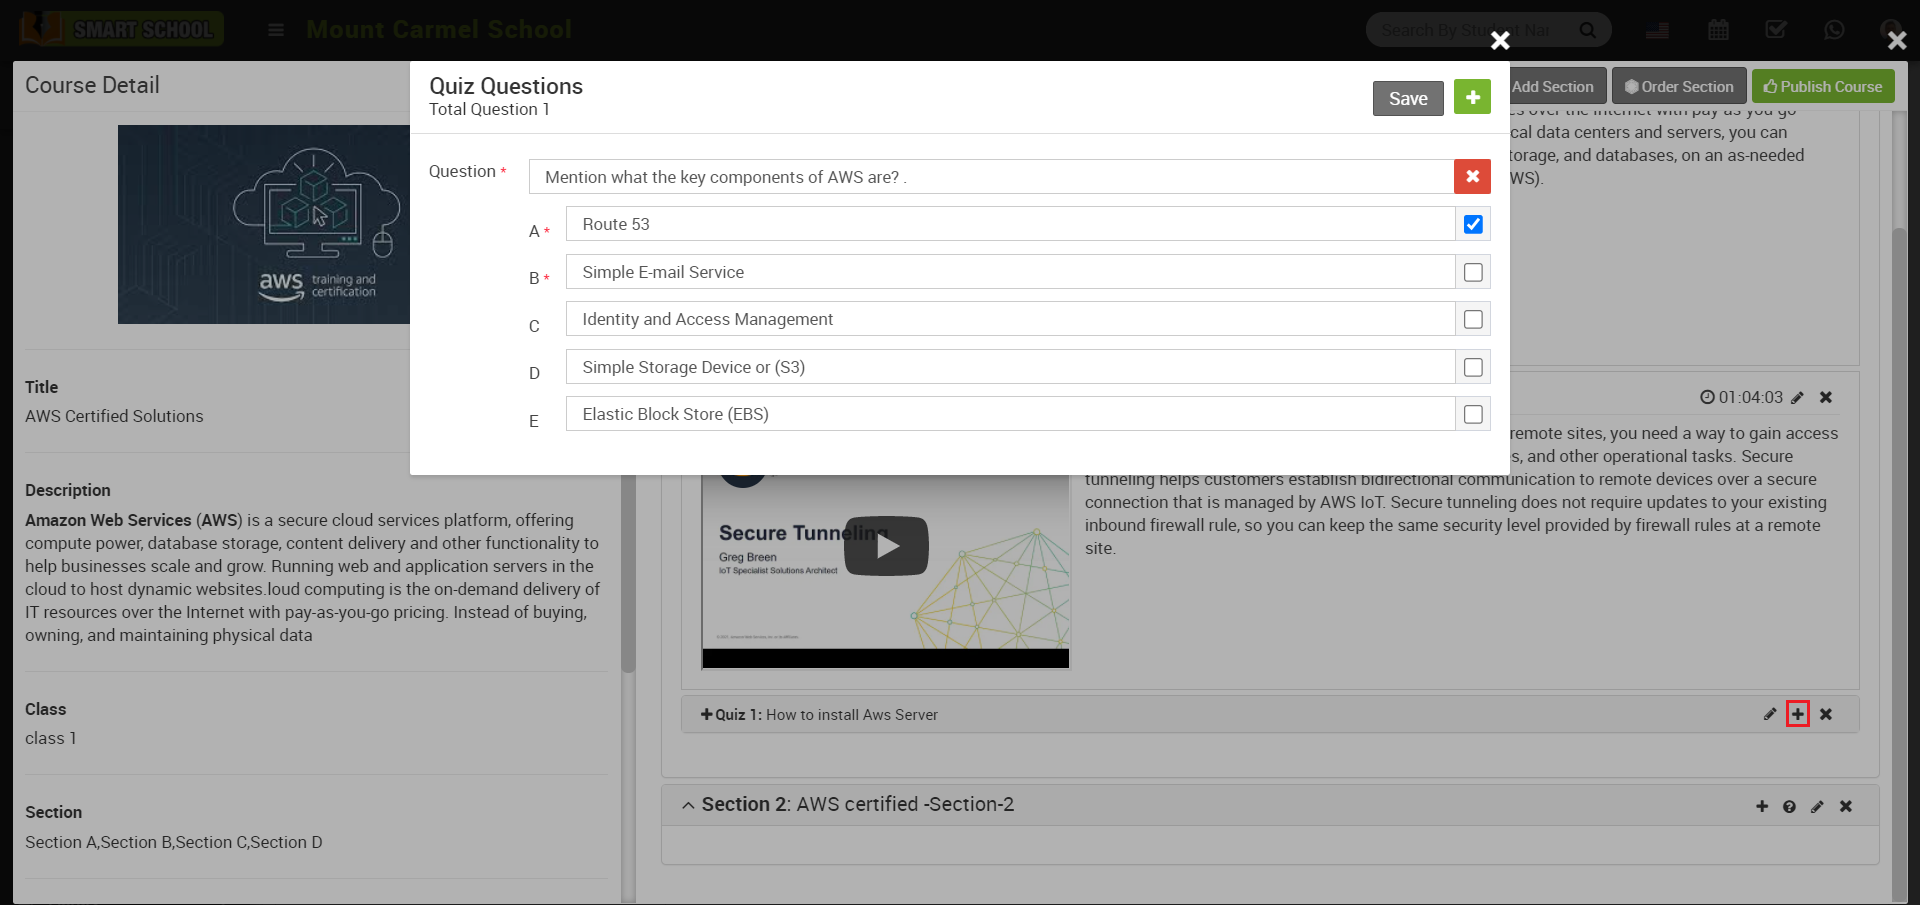
Task: Remove the question with the red X
Action: pos(1471,176)
